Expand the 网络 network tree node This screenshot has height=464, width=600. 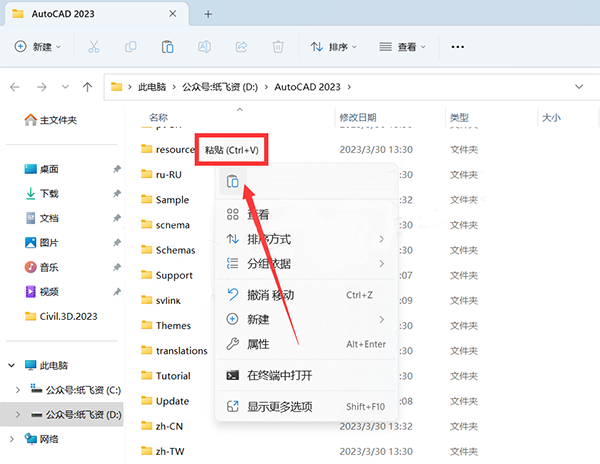coord(12,439)
